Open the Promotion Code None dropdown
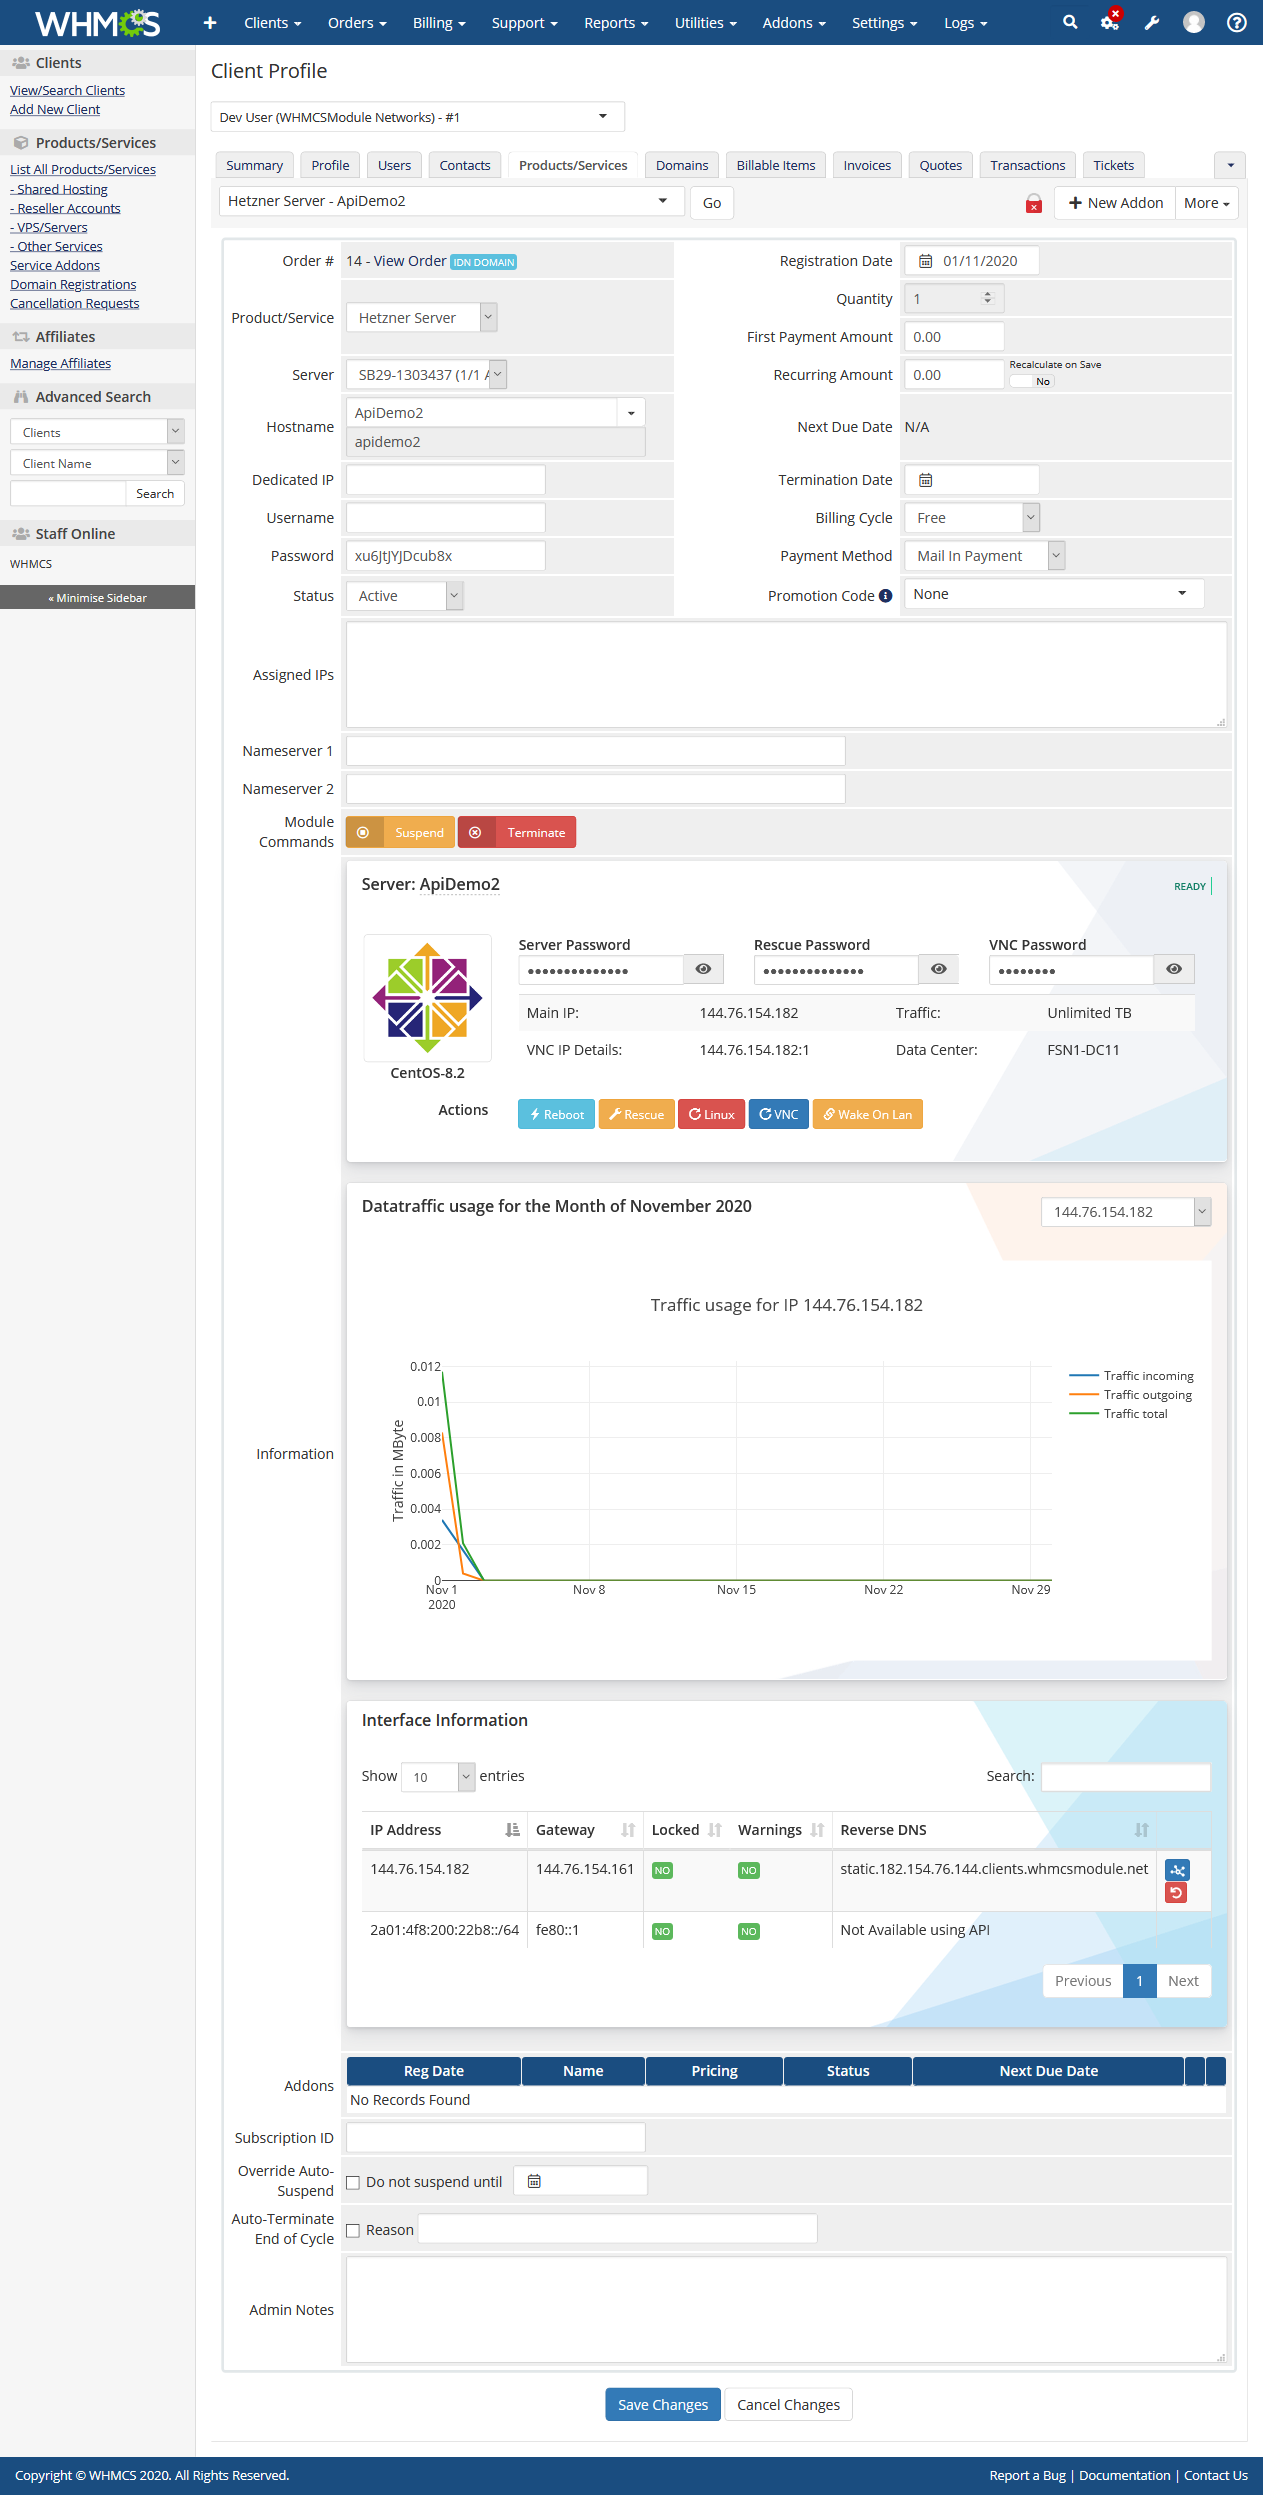The width and height of the screenshot is (1263, 2495). 1054,594
